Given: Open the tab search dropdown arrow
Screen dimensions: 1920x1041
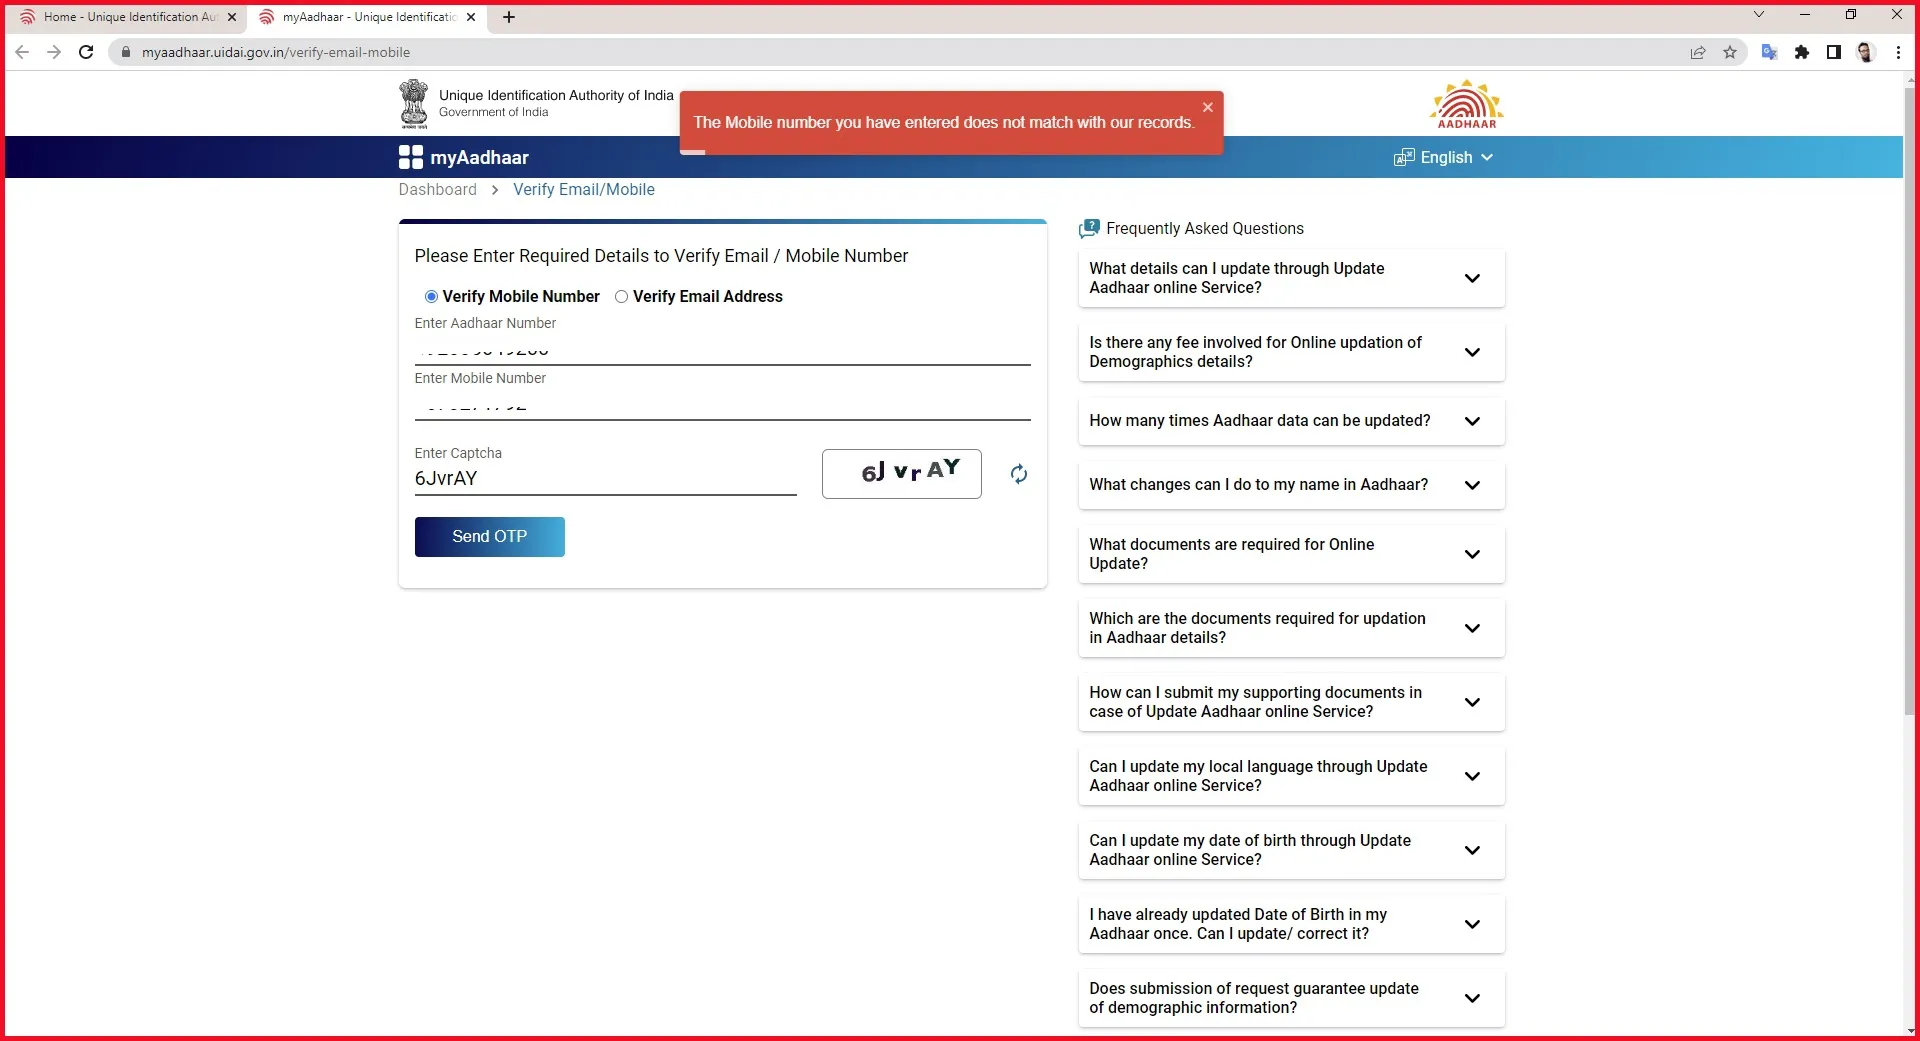Looking at the screenshot, I should pyautogui.click(x=1759, y=14).
